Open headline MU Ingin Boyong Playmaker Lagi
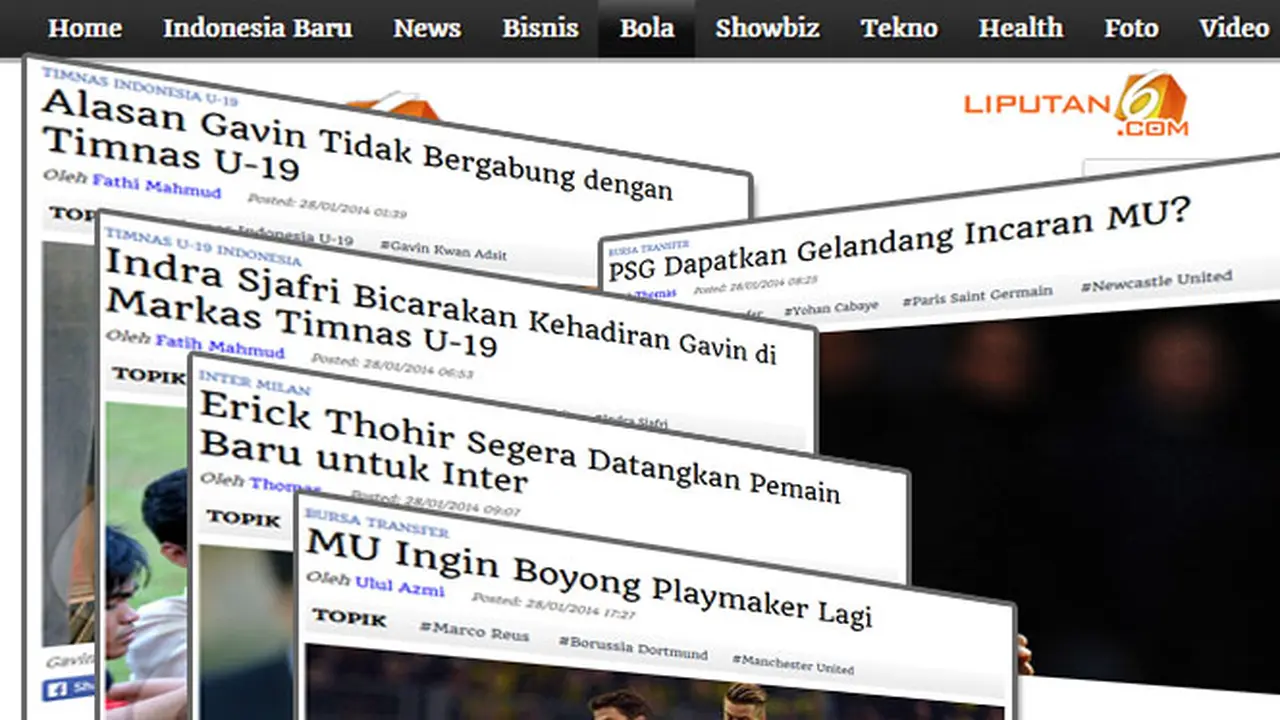This screenshot has width=1280, height=720. click(x=589, y=579)
